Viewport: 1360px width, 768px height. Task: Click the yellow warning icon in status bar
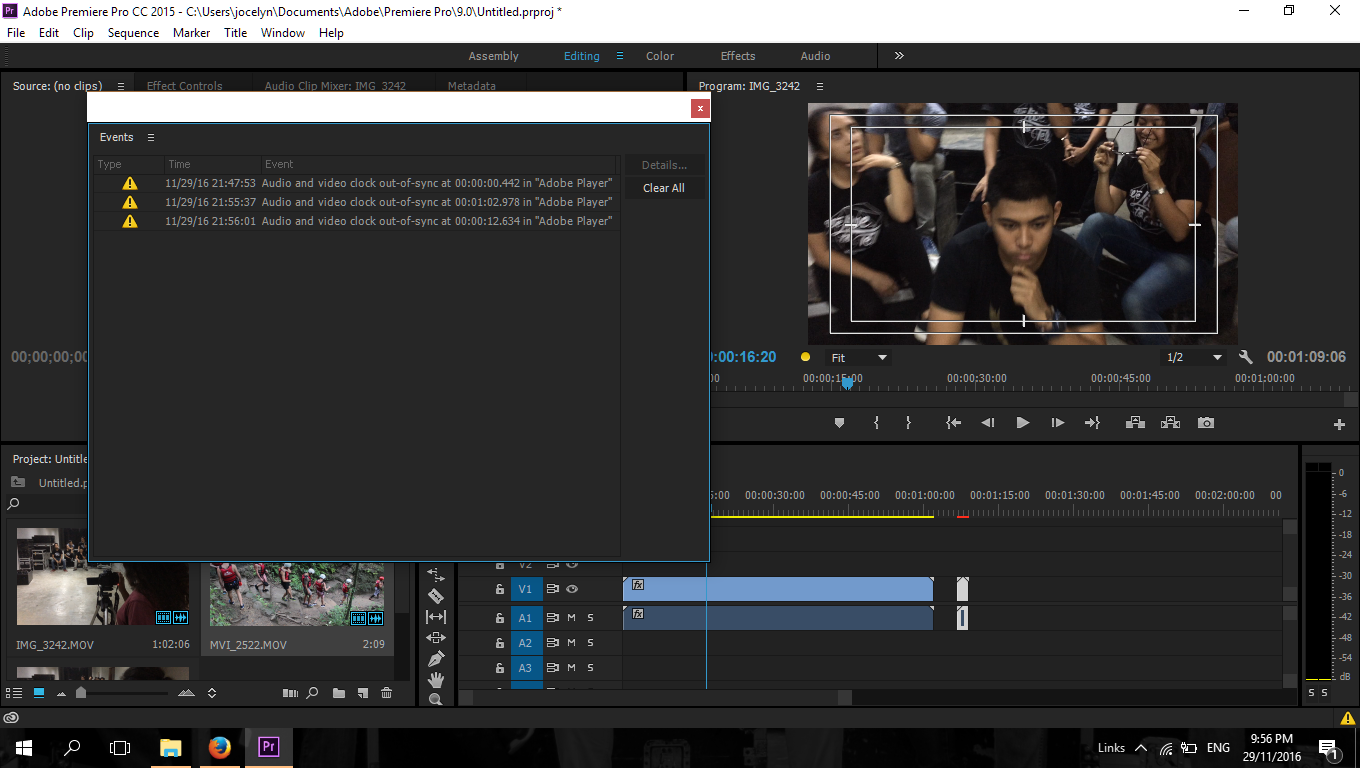pos(1348,717)
